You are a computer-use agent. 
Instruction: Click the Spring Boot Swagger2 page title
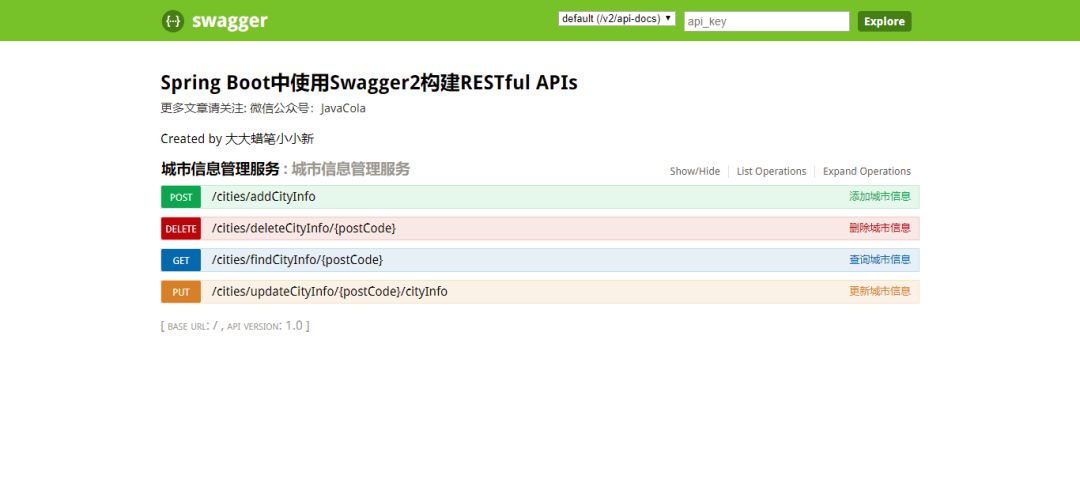point(369,83)
